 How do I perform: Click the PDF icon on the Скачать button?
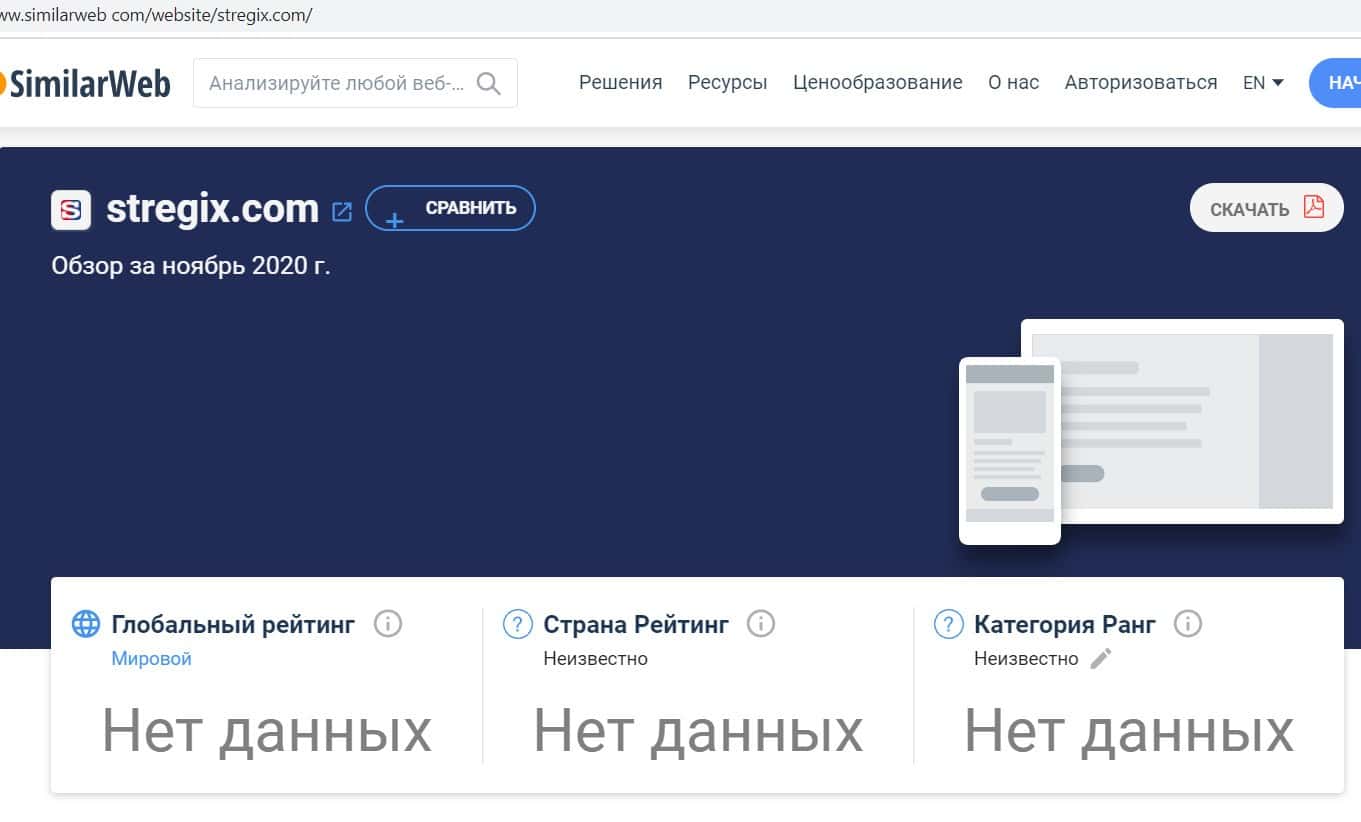pyautogui.click(x=1313, y=207)
